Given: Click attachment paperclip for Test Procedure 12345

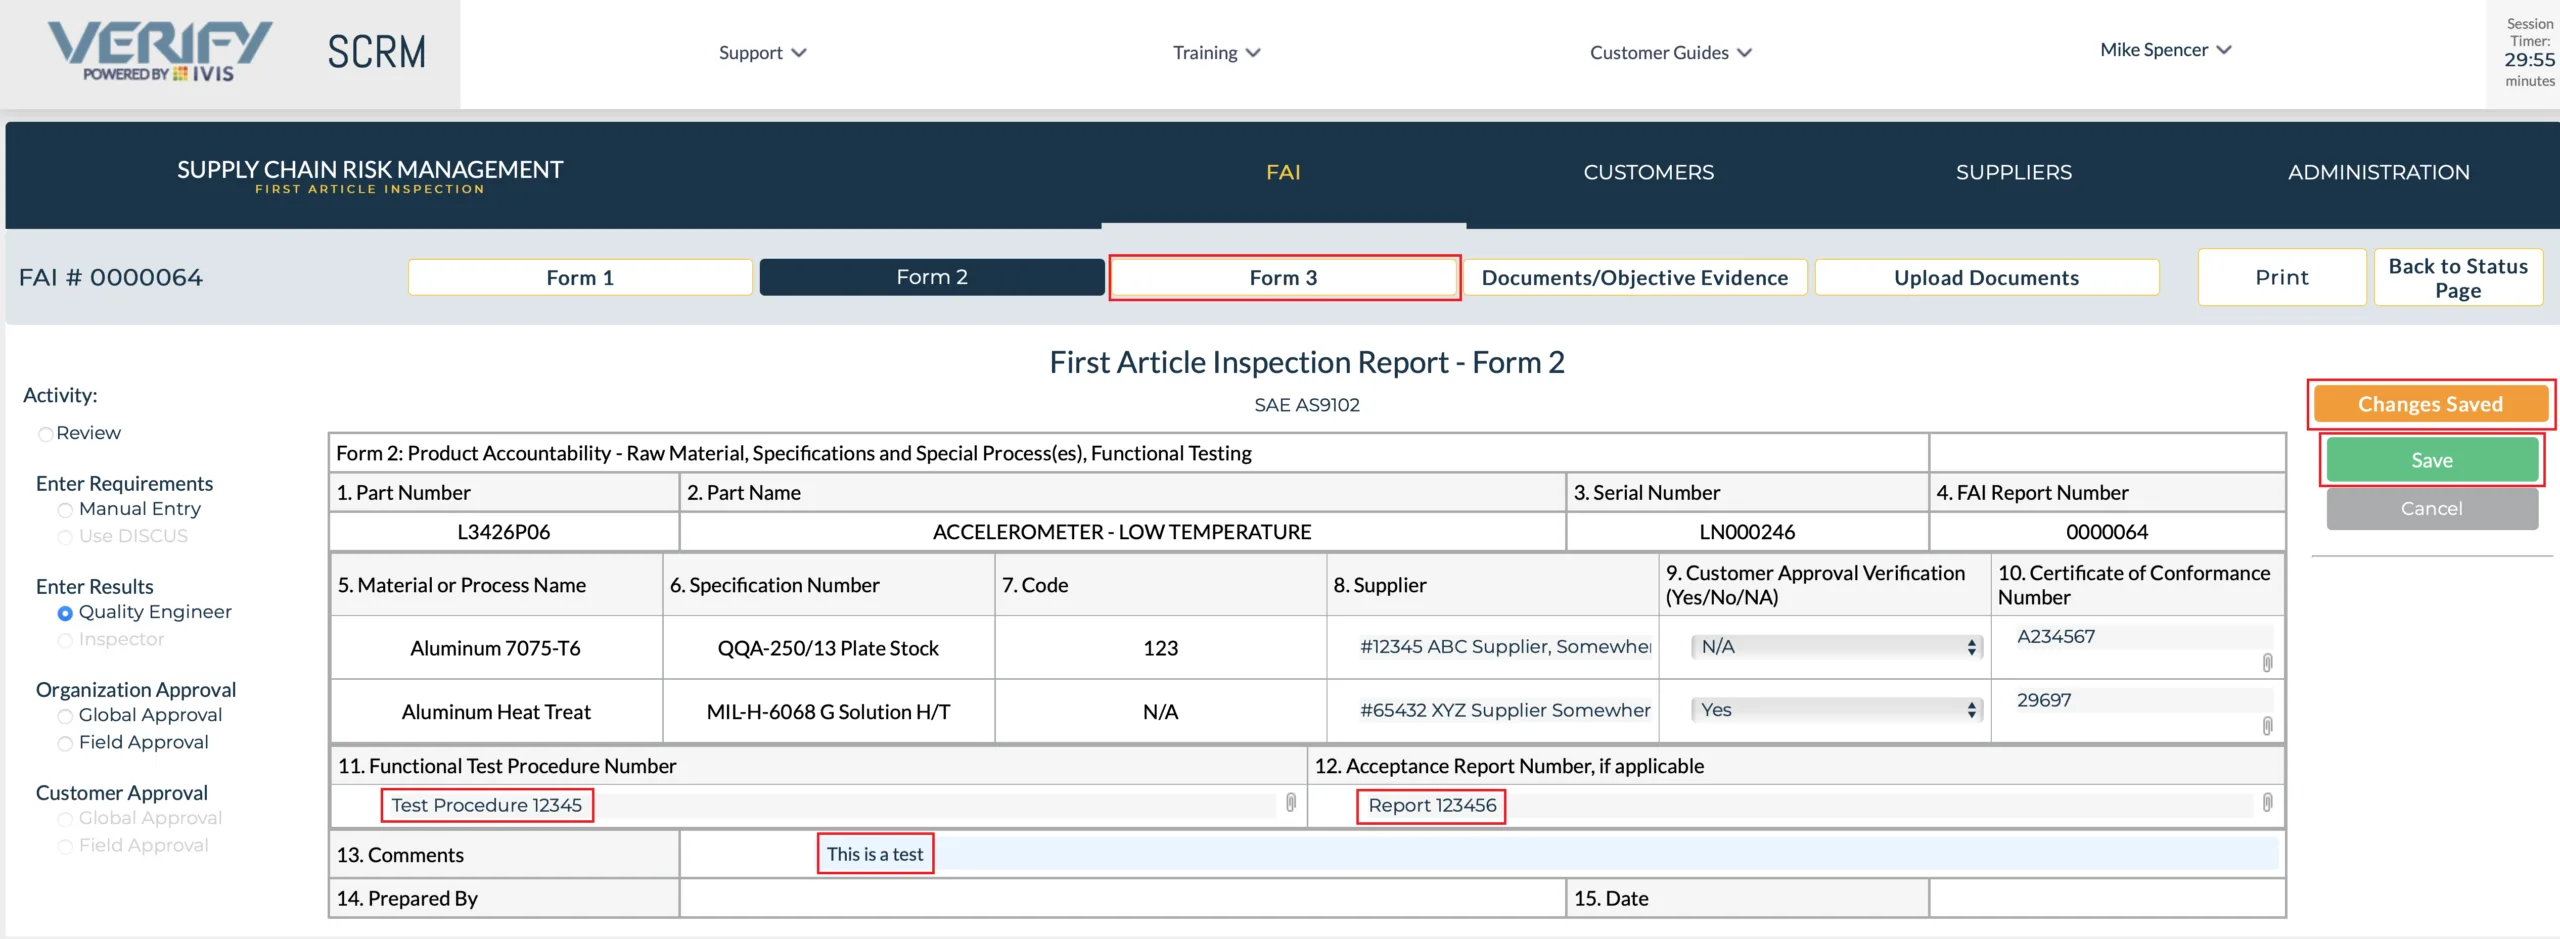Looking at the screenshot, I should click(1291, 802).
